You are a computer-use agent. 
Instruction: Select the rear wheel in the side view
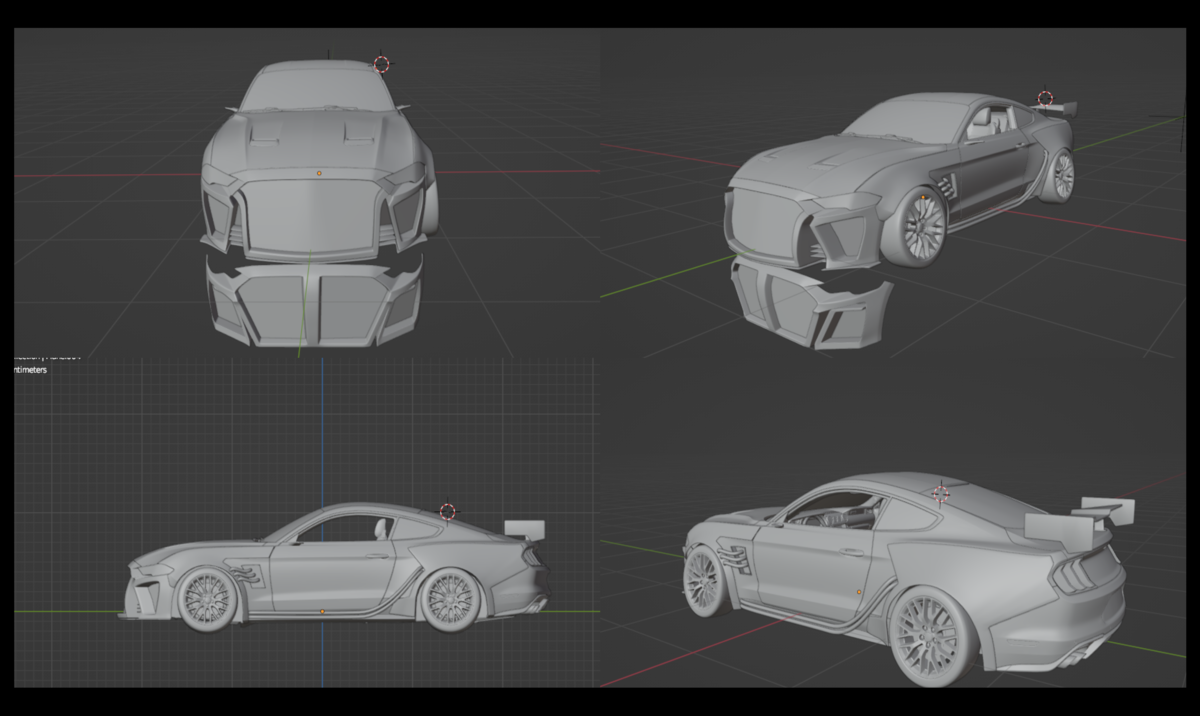click(449, 599)
